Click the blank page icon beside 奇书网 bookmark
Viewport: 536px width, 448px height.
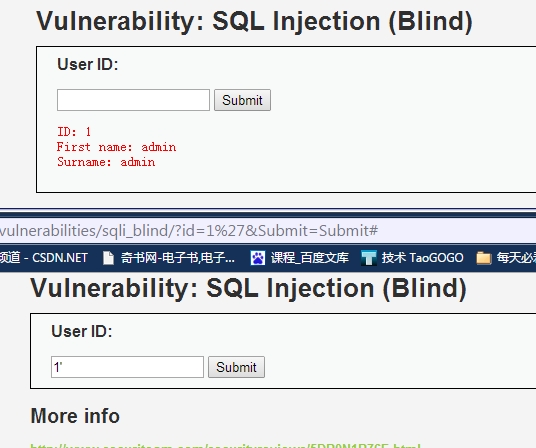108,258
